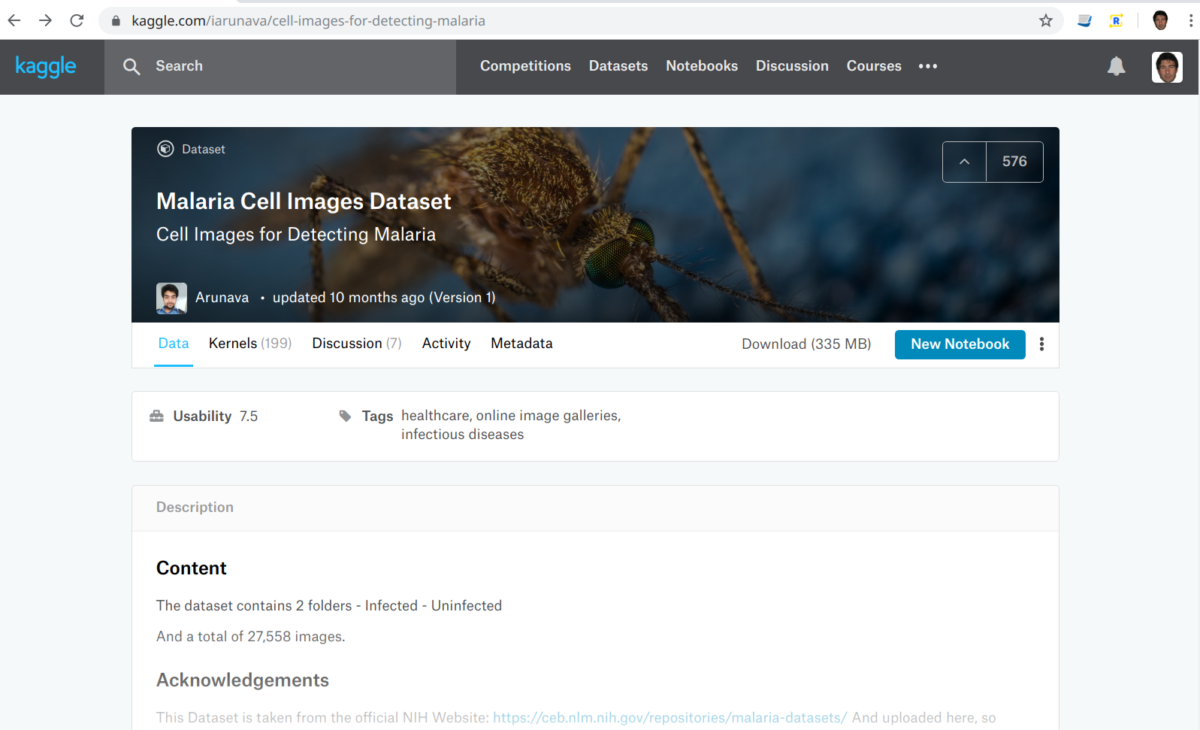This screenshot has height=730, width=1200.
Task: Open the three-dot menu beside New Notebook
Action: (1041, 344)
